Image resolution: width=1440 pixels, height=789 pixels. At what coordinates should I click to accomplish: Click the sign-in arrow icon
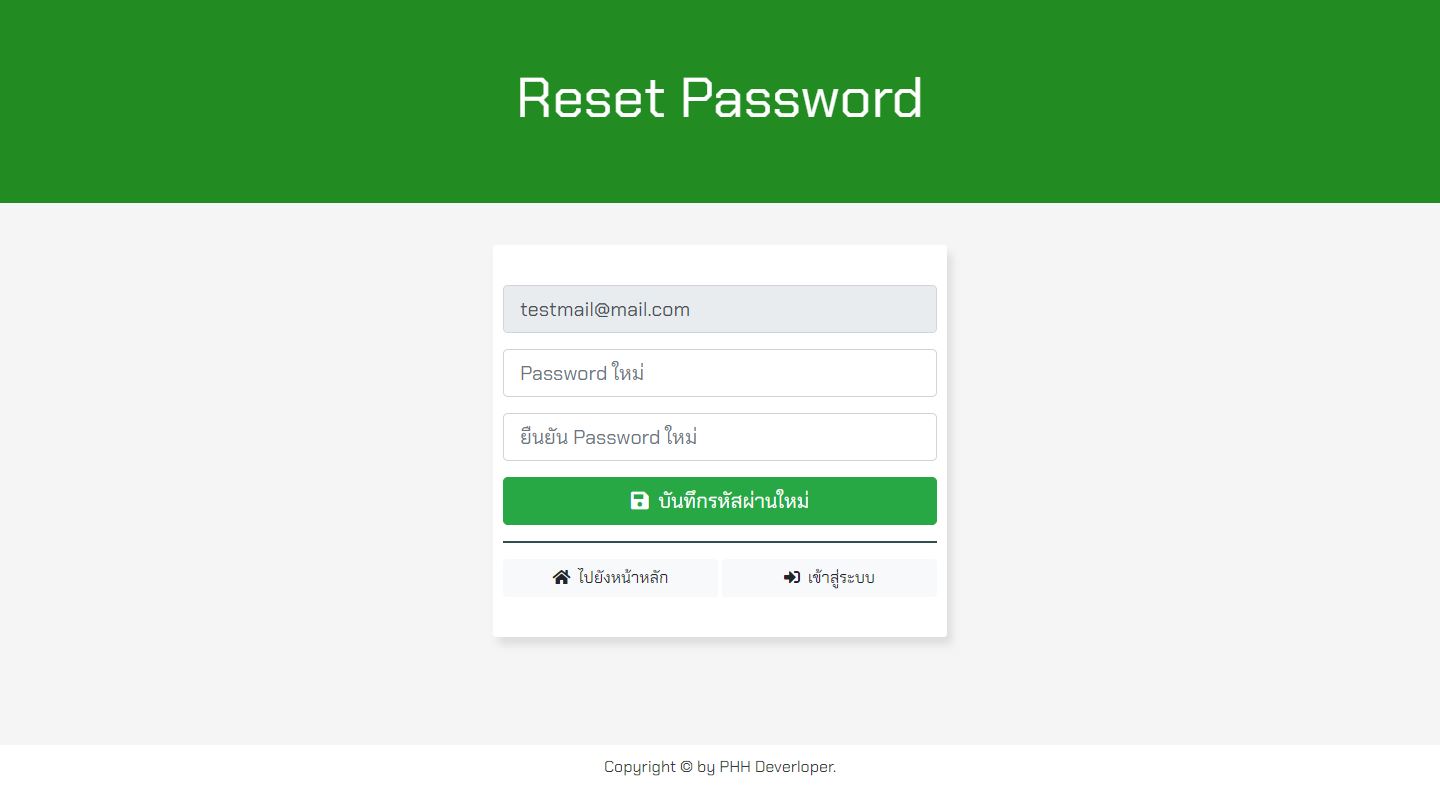tap(792, 578)
